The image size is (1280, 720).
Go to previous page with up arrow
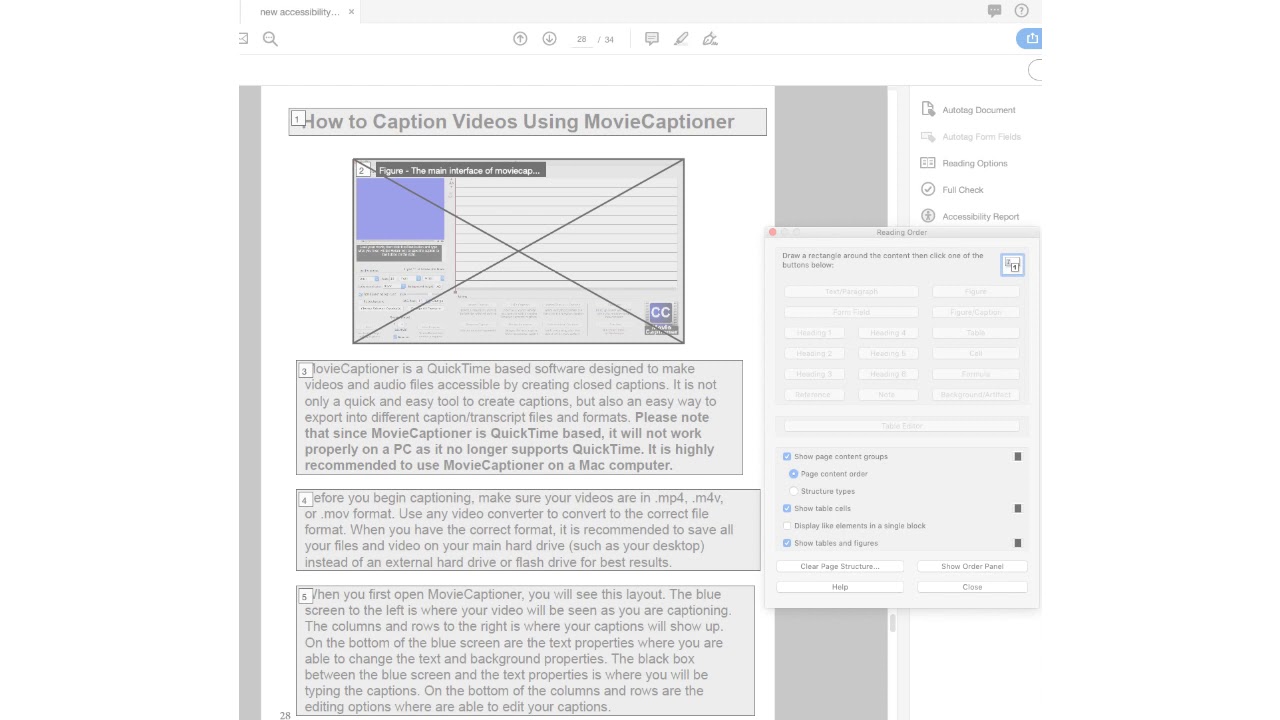pos(520,39)
